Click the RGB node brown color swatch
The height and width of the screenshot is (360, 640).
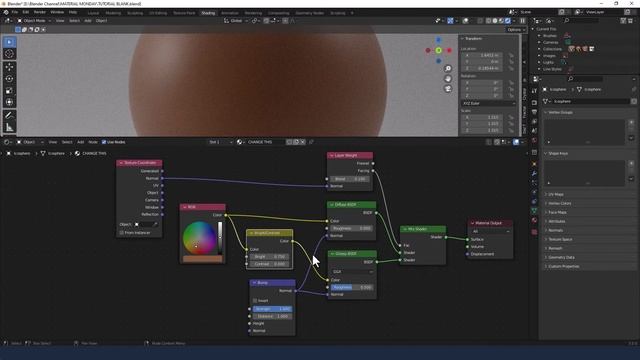tap(202, 259)
